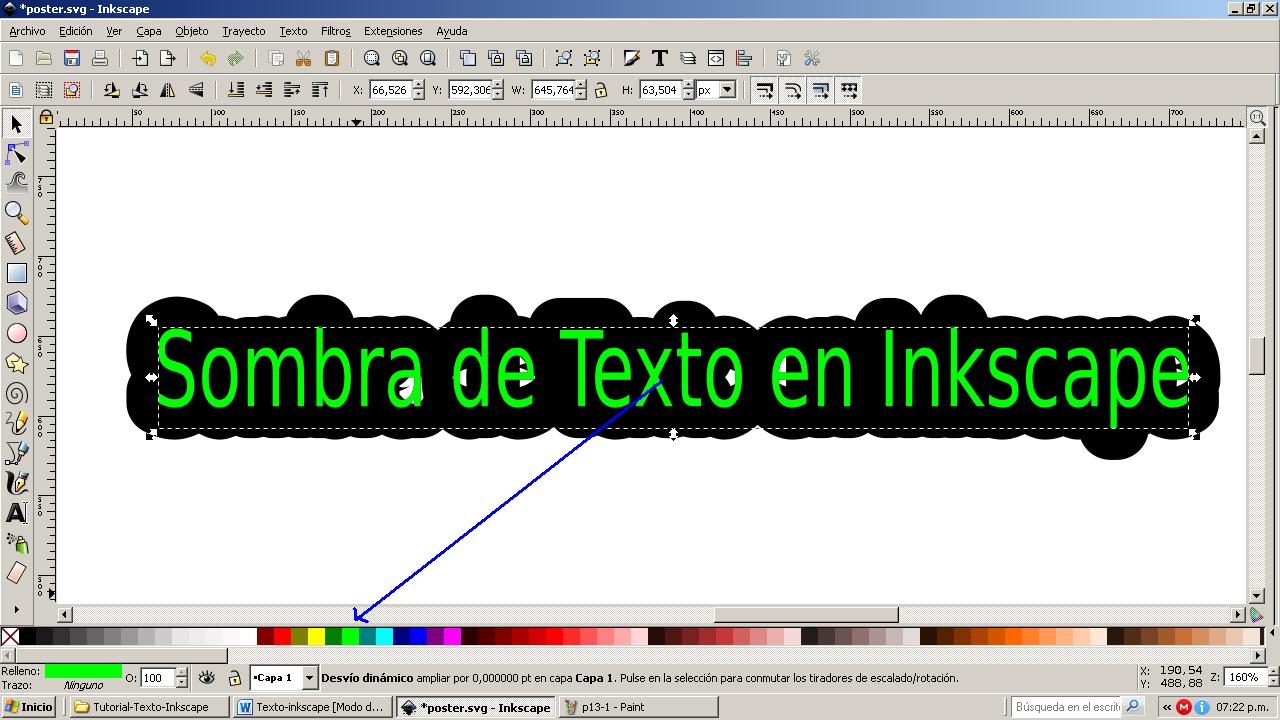Click the green Relleno fill indicator
1280x720 pixels.
pos(83,670)
